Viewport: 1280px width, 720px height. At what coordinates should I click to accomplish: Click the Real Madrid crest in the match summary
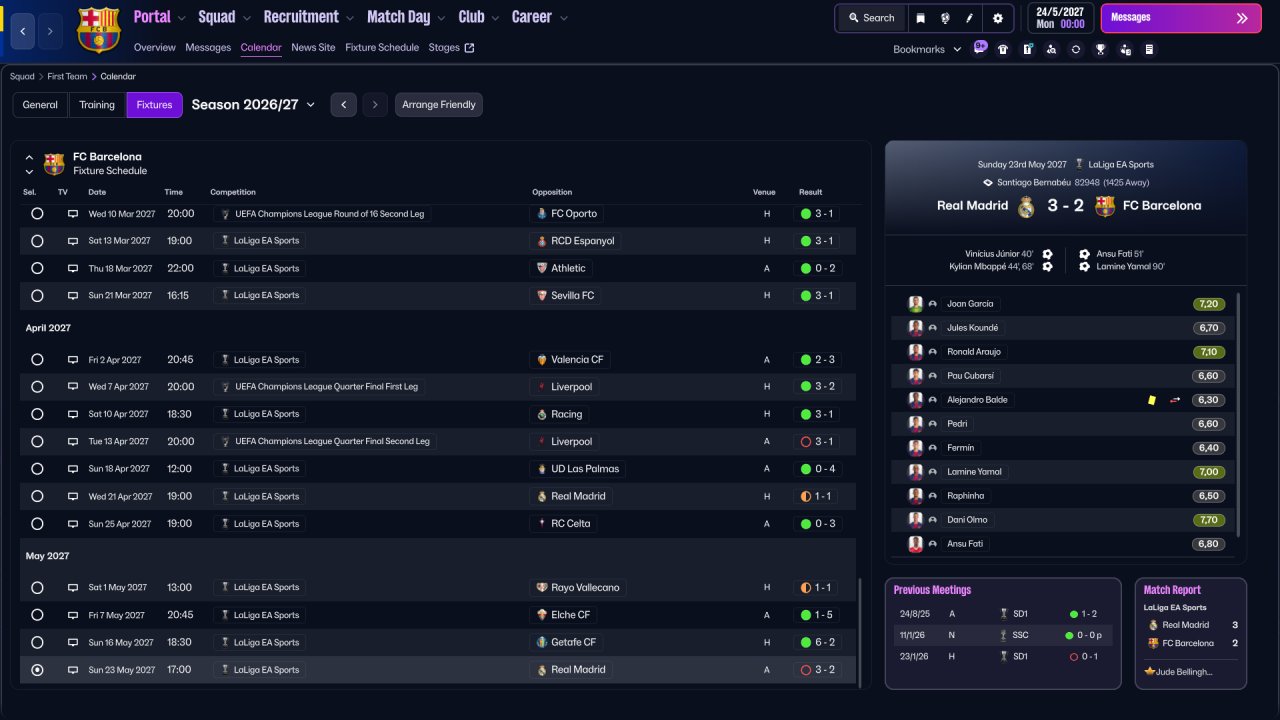(x=1026, y=206)
